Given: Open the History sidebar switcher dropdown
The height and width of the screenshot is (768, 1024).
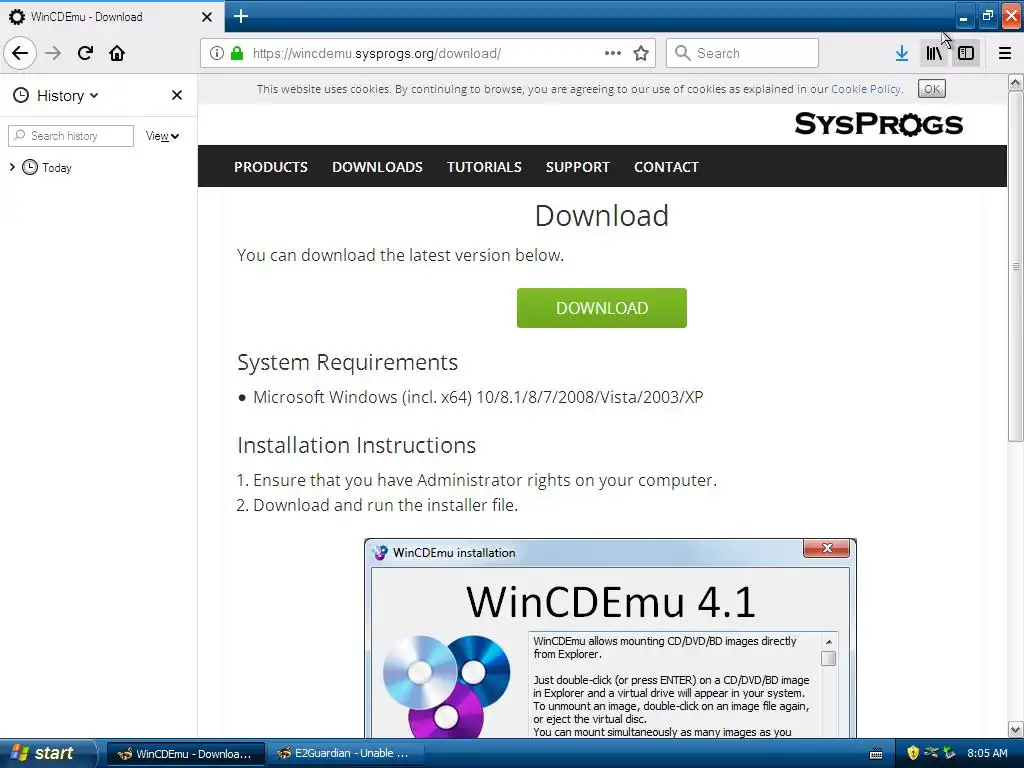Looking at the screenshot, I should pyautogui.click(x=56, y=95).
